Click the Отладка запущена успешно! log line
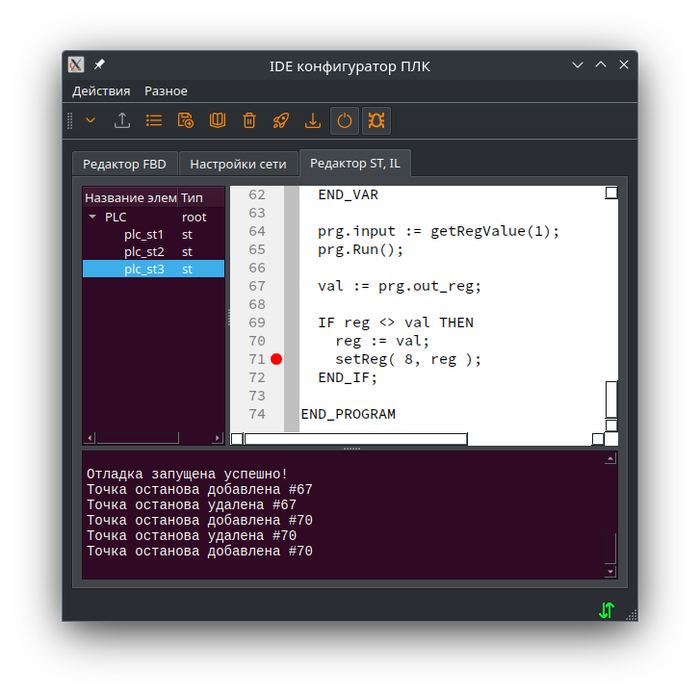Screen dimensions: 700x695 (187, 474)
